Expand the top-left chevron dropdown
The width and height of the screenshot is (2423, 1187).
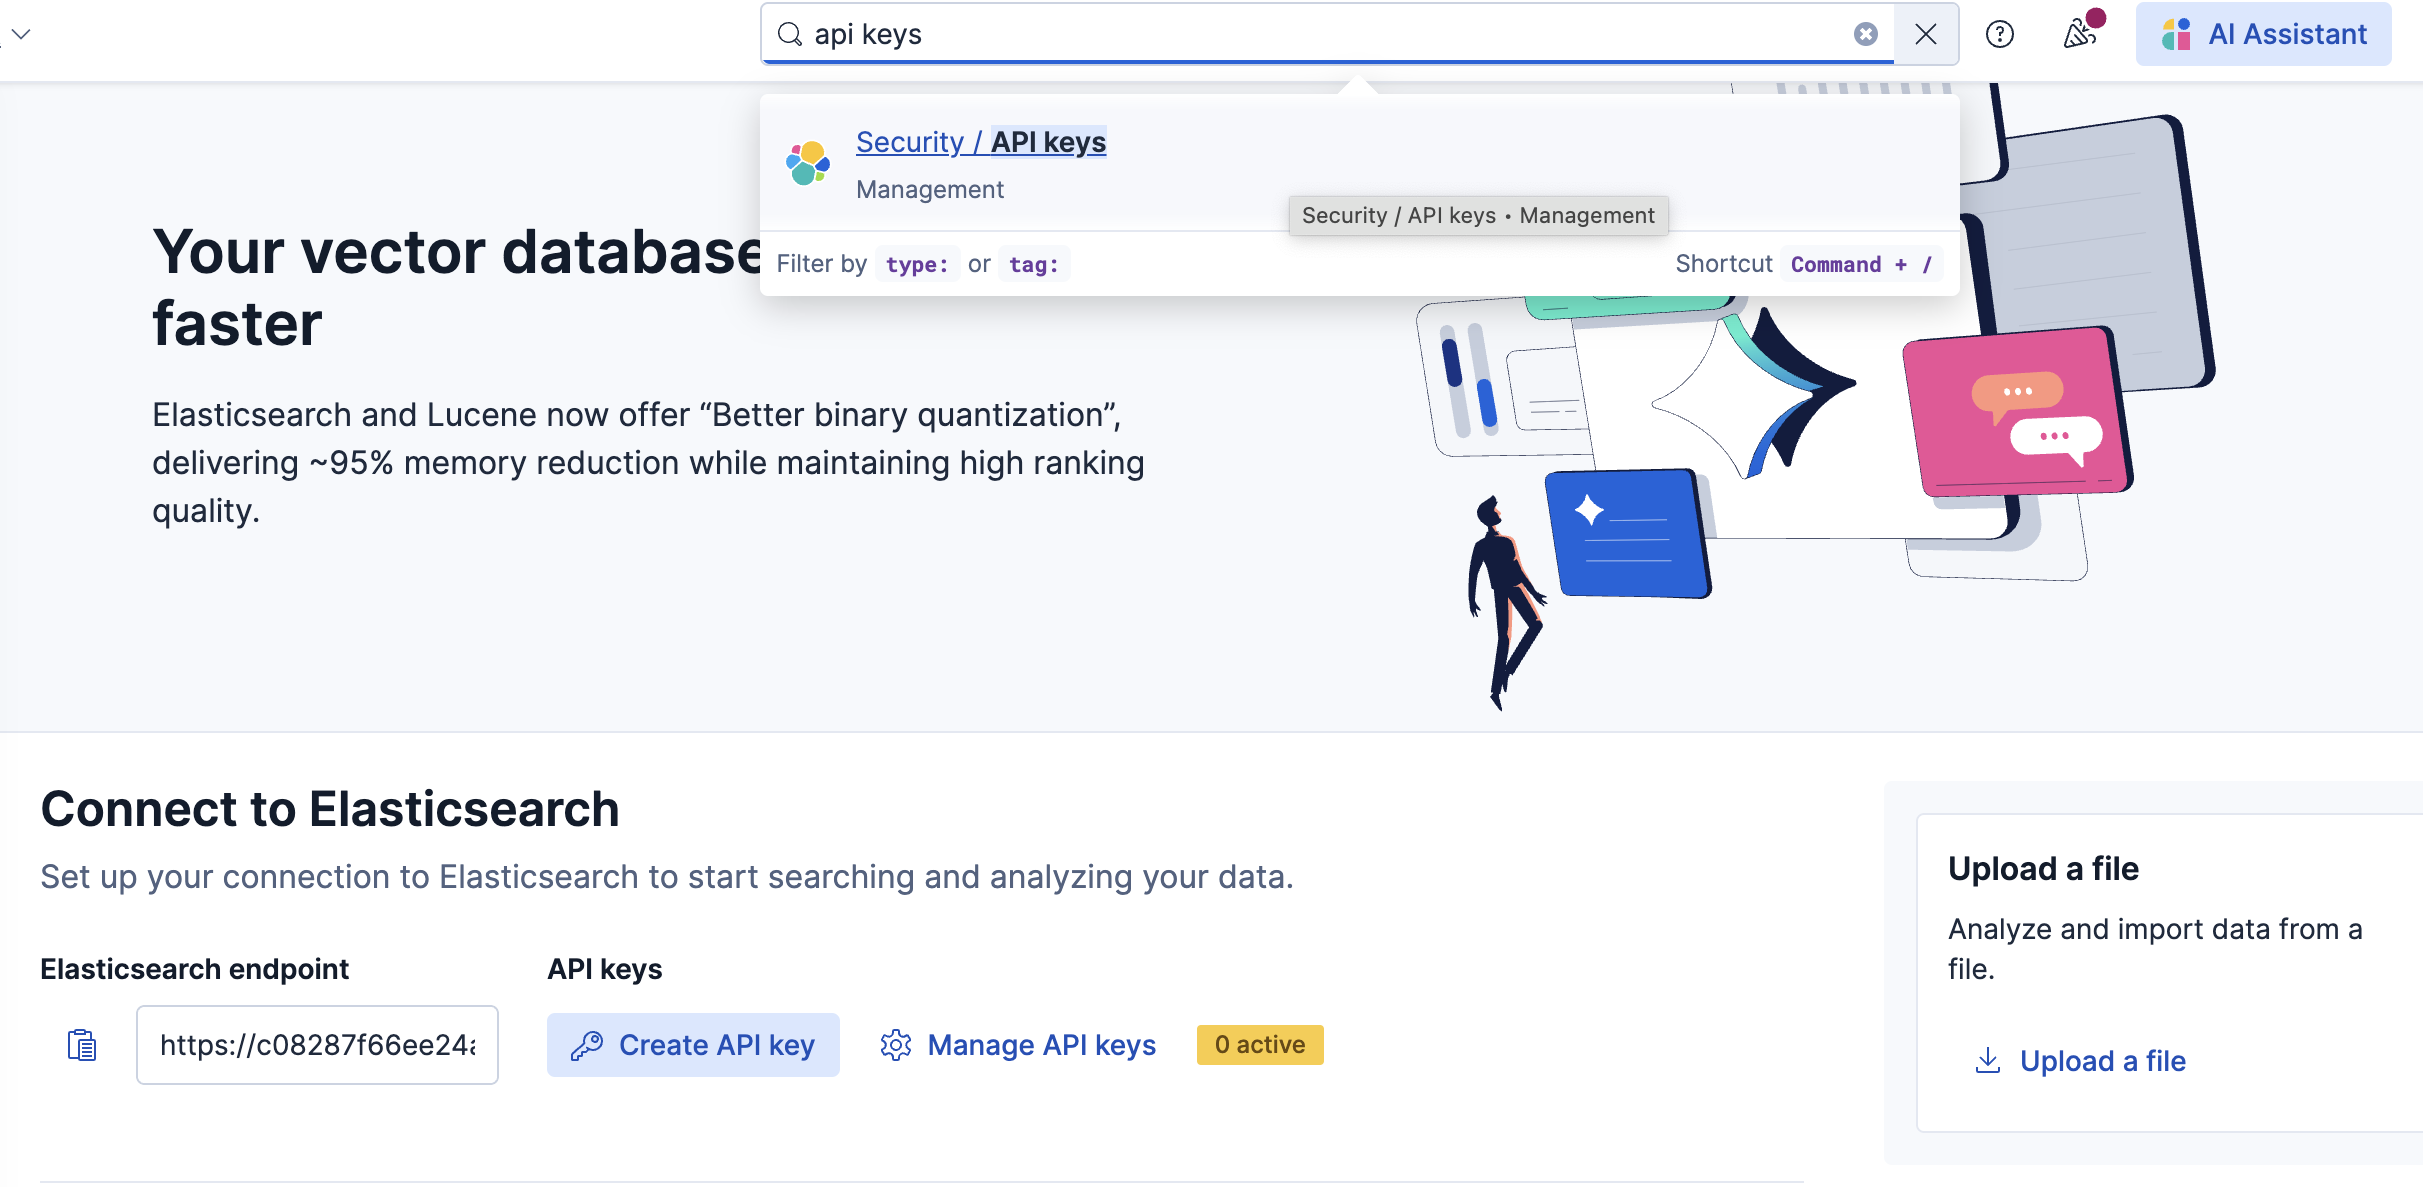click(x=20, y=34)
